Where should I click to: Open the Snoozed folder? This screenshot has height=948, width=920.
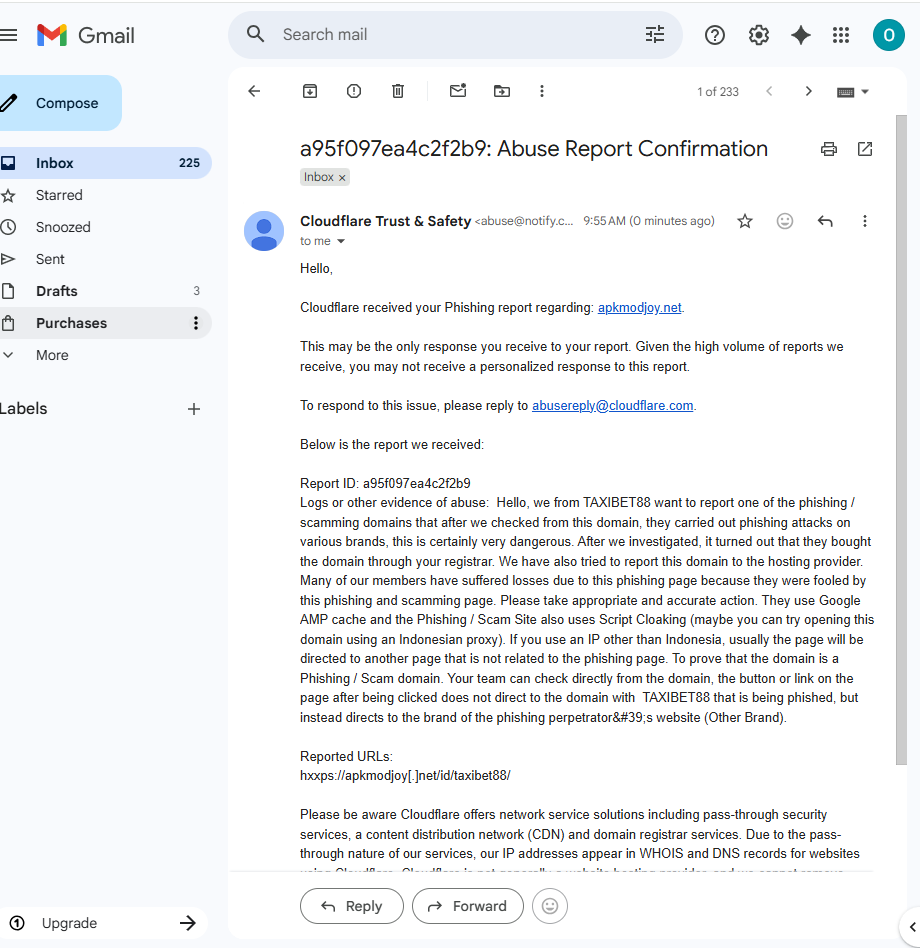point(105,227)
